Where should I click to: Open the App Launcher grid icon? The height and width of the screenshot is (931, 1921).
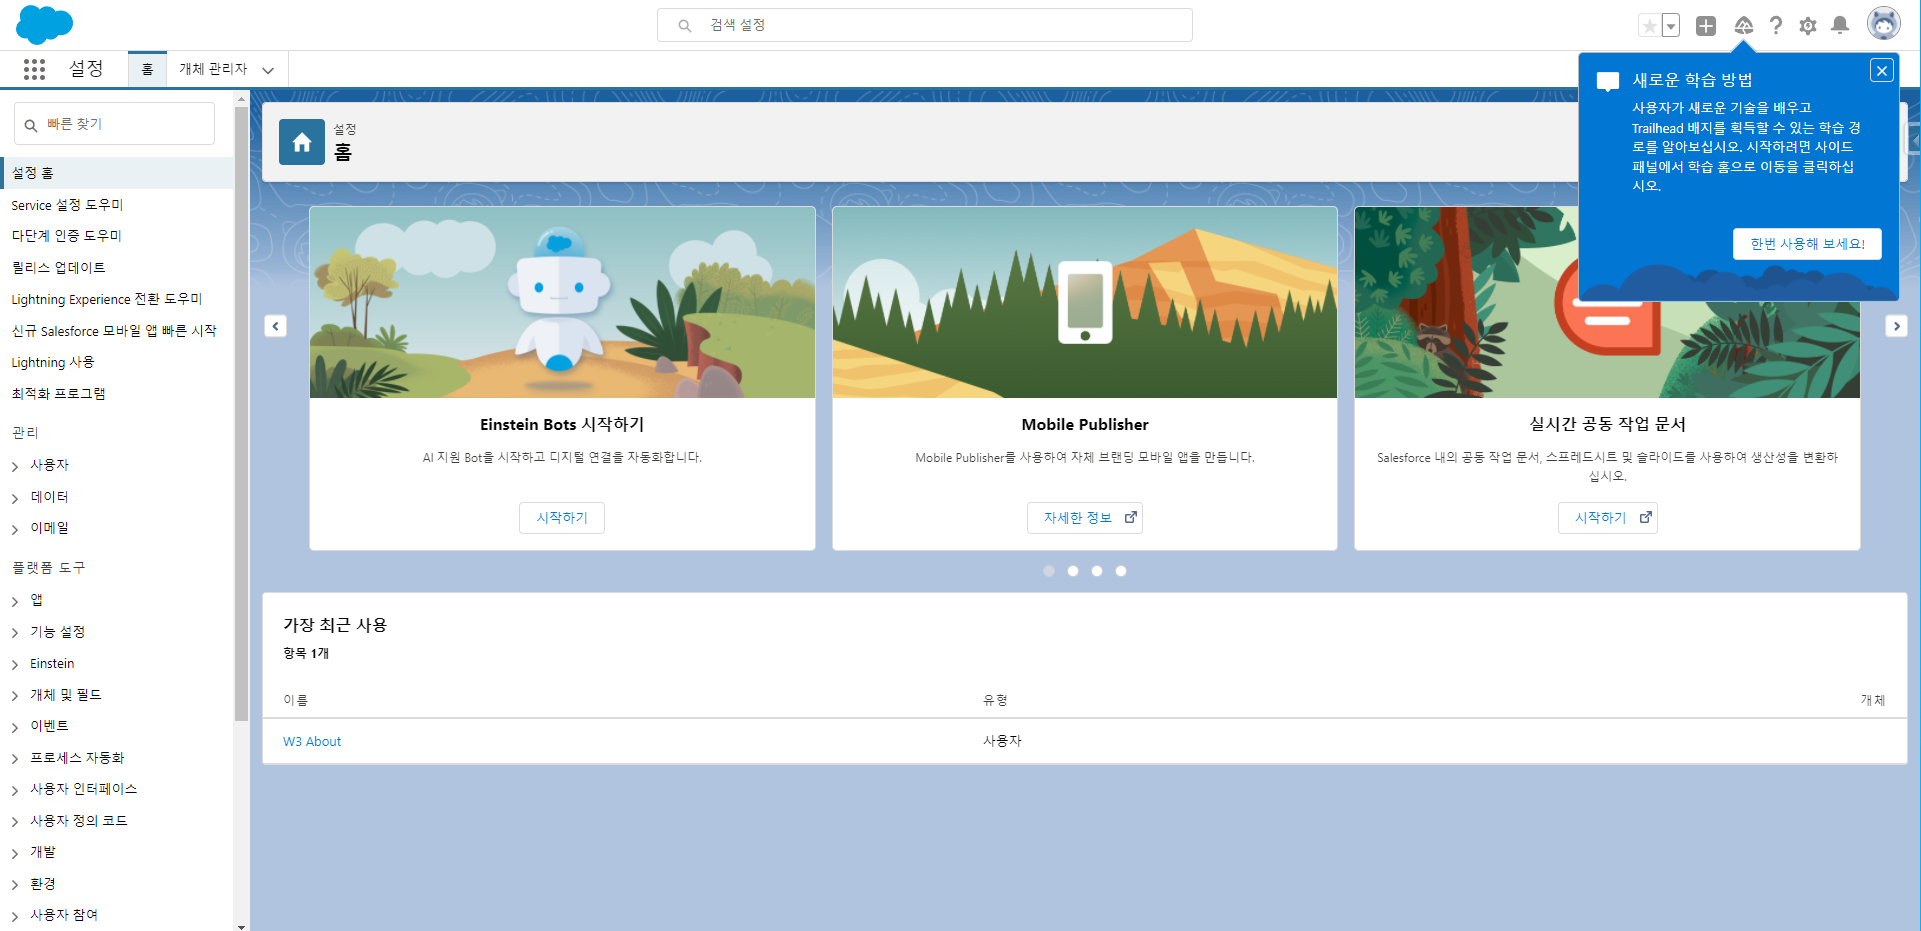pyautogui.click(x=34, y=69)
